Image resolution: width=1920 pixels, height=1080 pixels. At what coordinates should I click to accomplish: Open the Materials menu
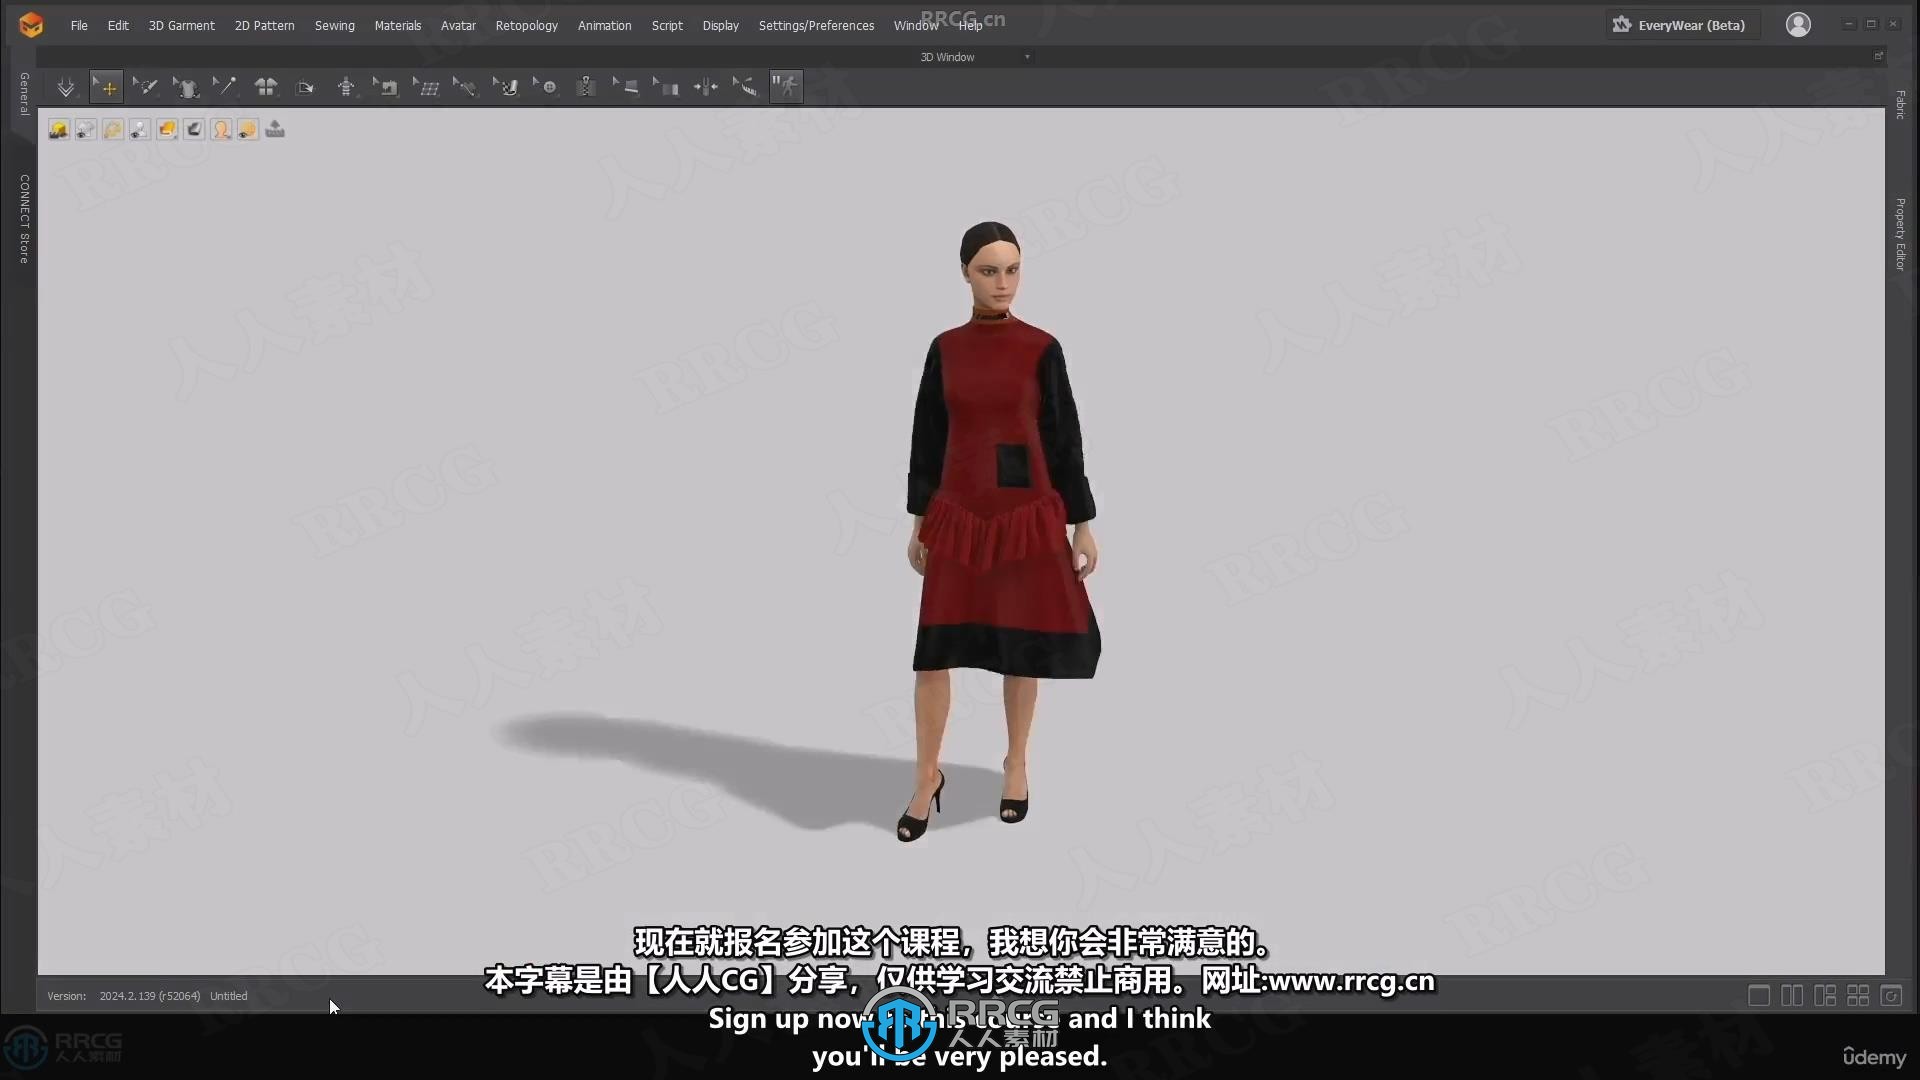(x=397, y=25)
